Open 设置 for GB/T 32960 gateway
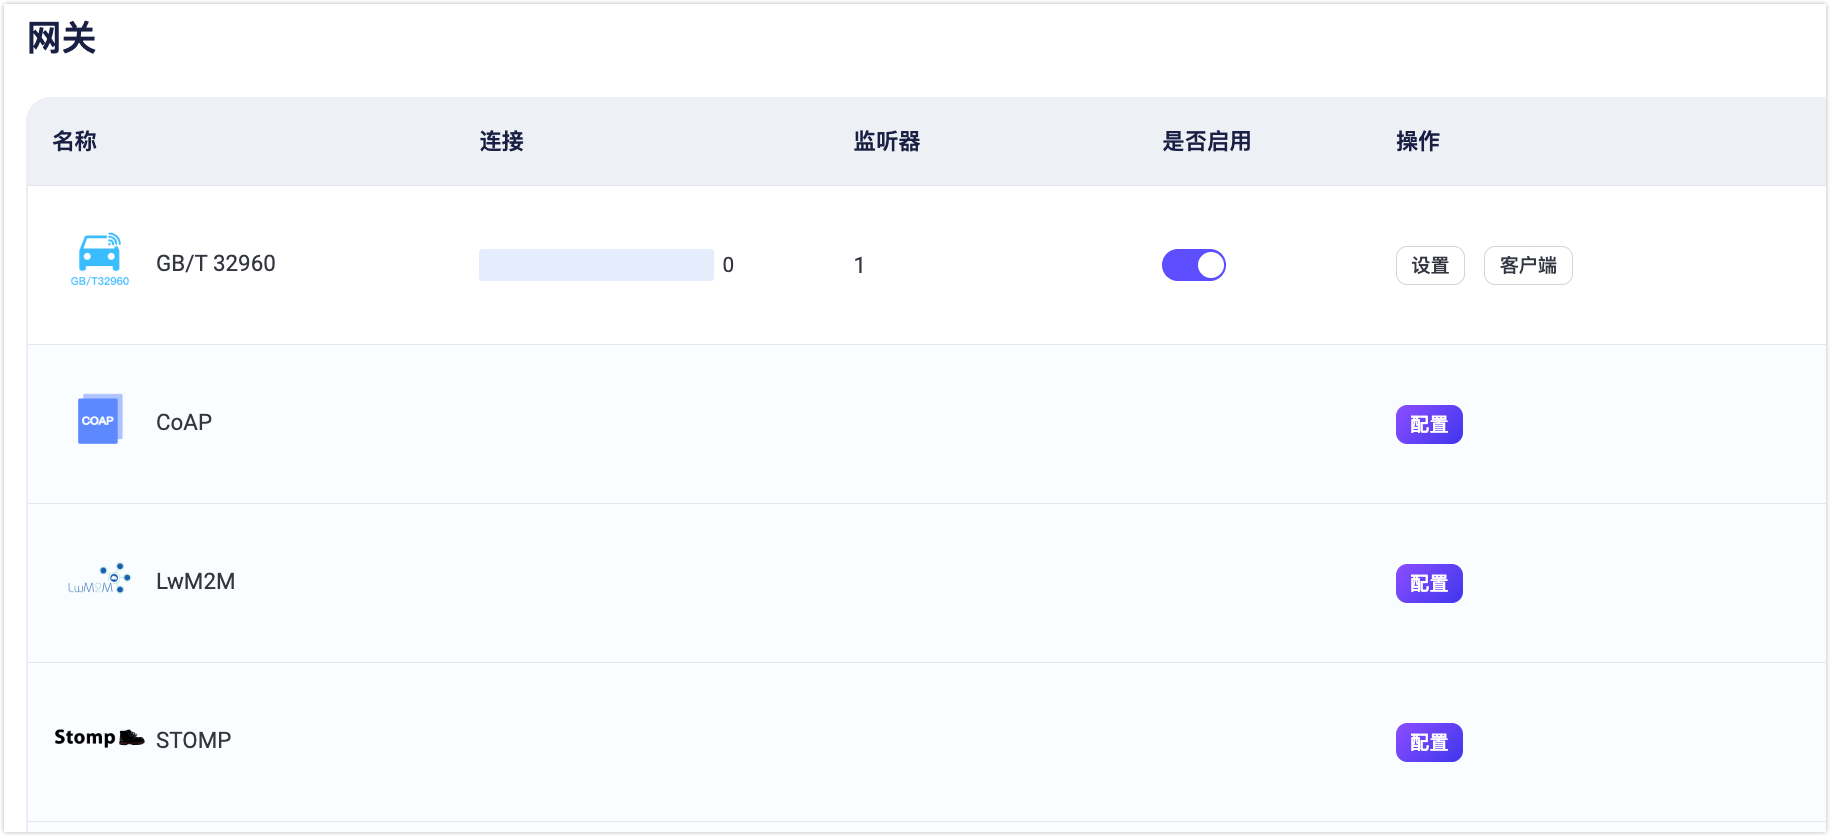 coord(1430,265)
